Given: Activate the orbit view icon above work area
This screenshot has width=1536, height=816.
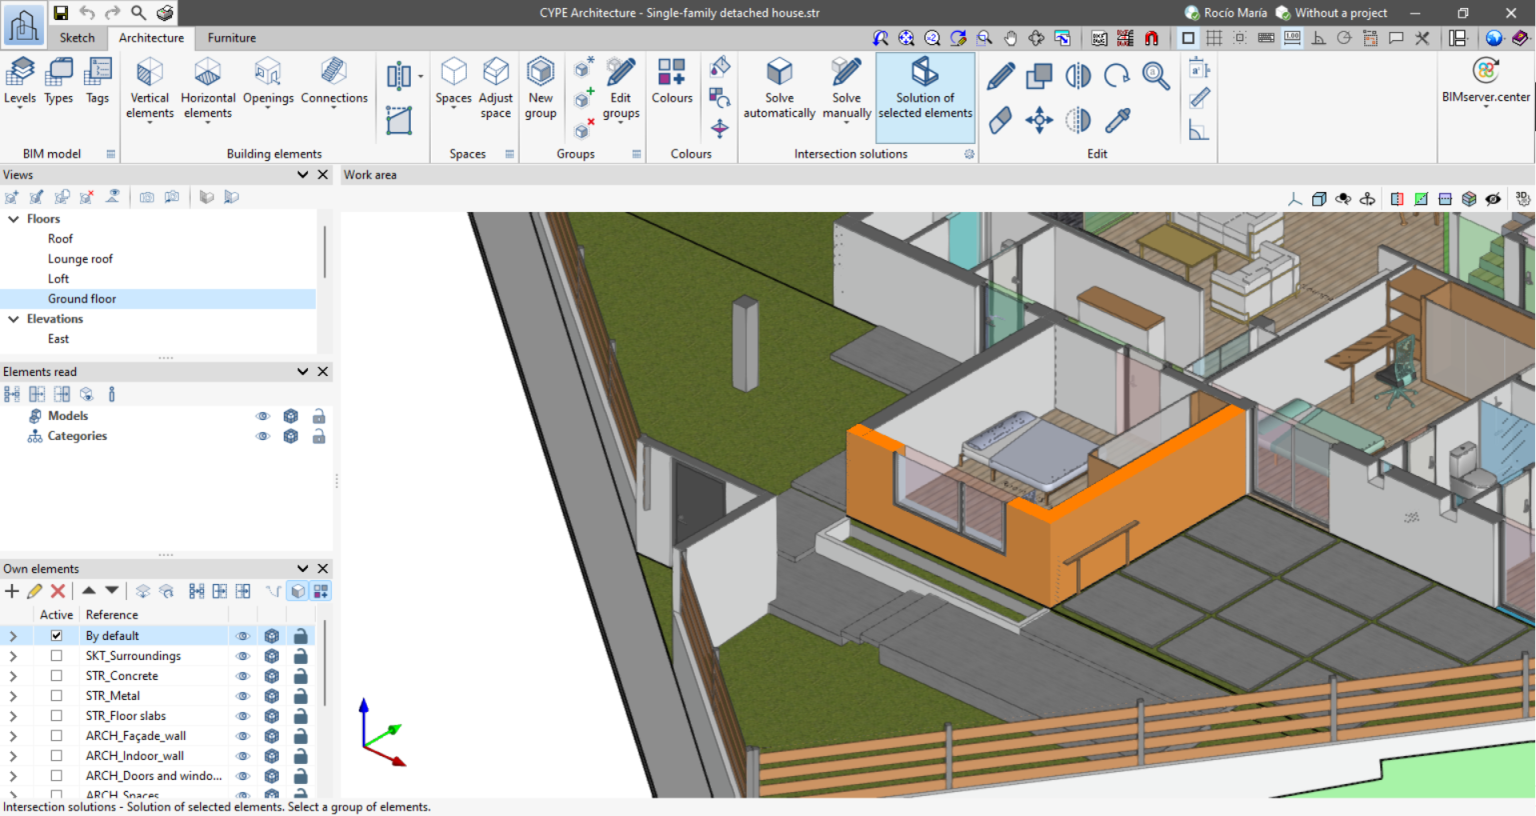Looking at the screenshot, I should point(1344,198).
